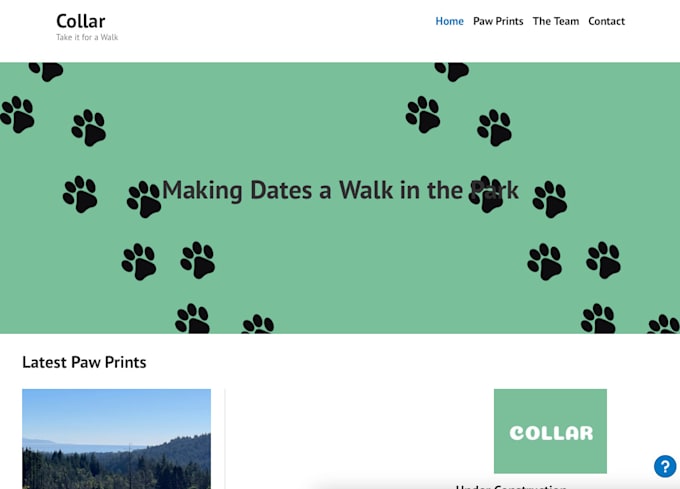Click the paw print left of Making
Viewport: 680px width, 489px height.
pyautogui.click(x=144, y=199)
